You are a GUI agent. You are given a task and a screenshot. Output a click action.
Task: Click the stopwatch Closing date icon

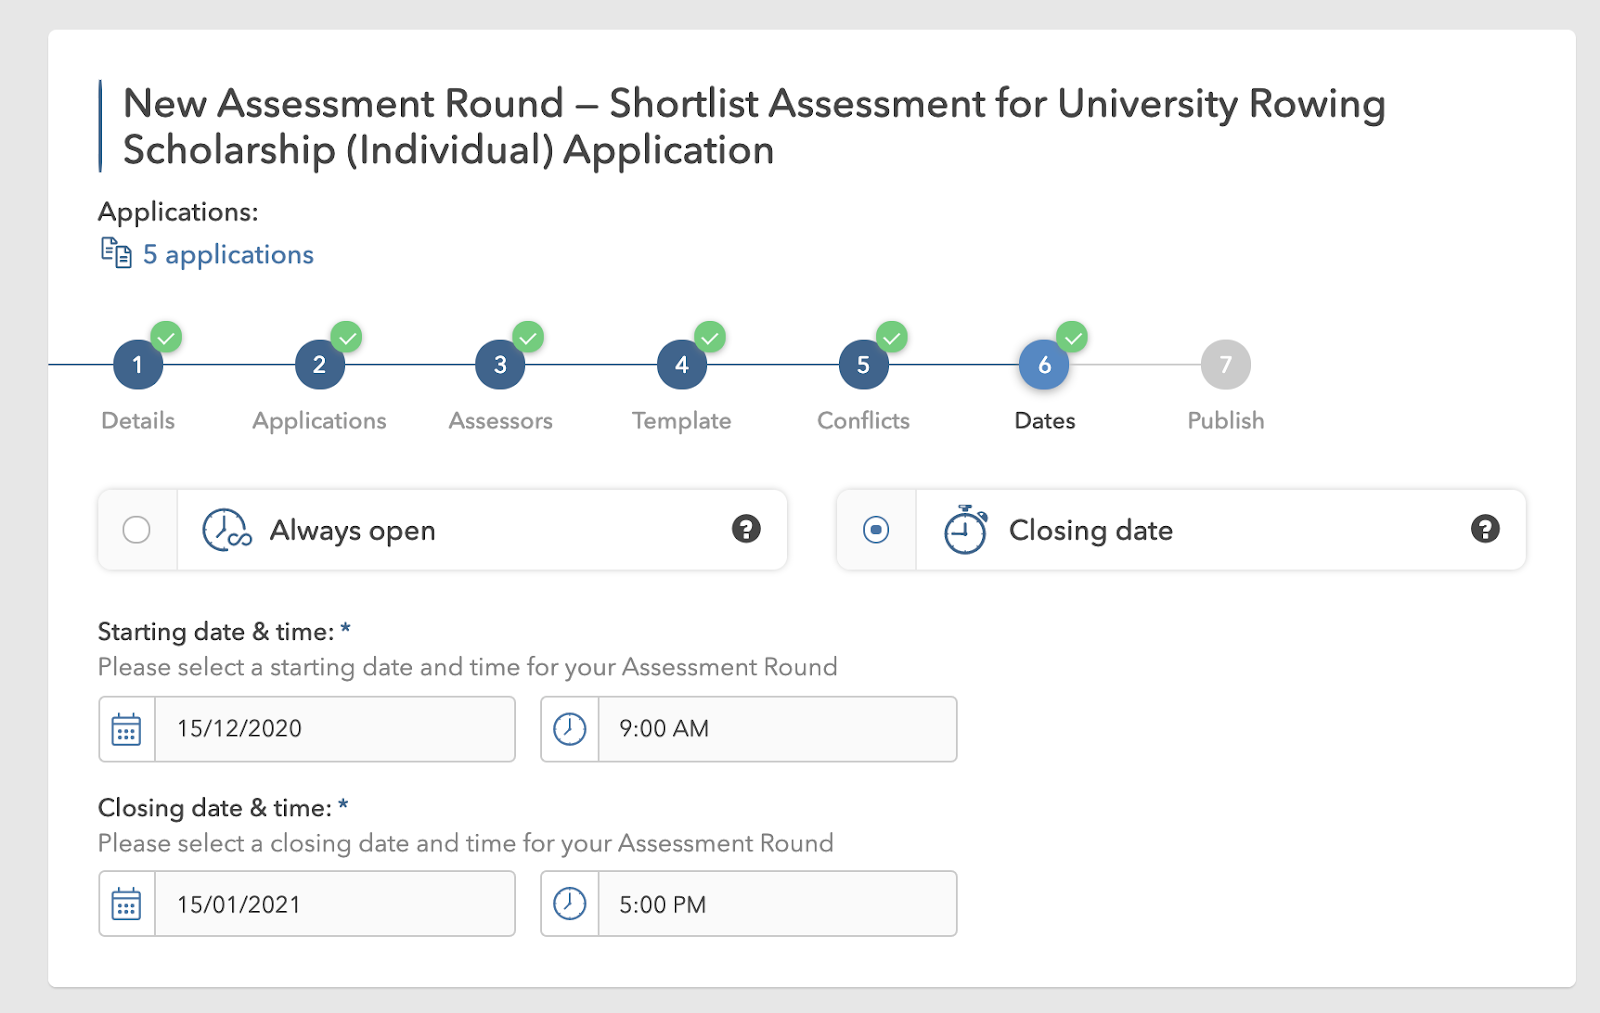[x=965, y=530]
